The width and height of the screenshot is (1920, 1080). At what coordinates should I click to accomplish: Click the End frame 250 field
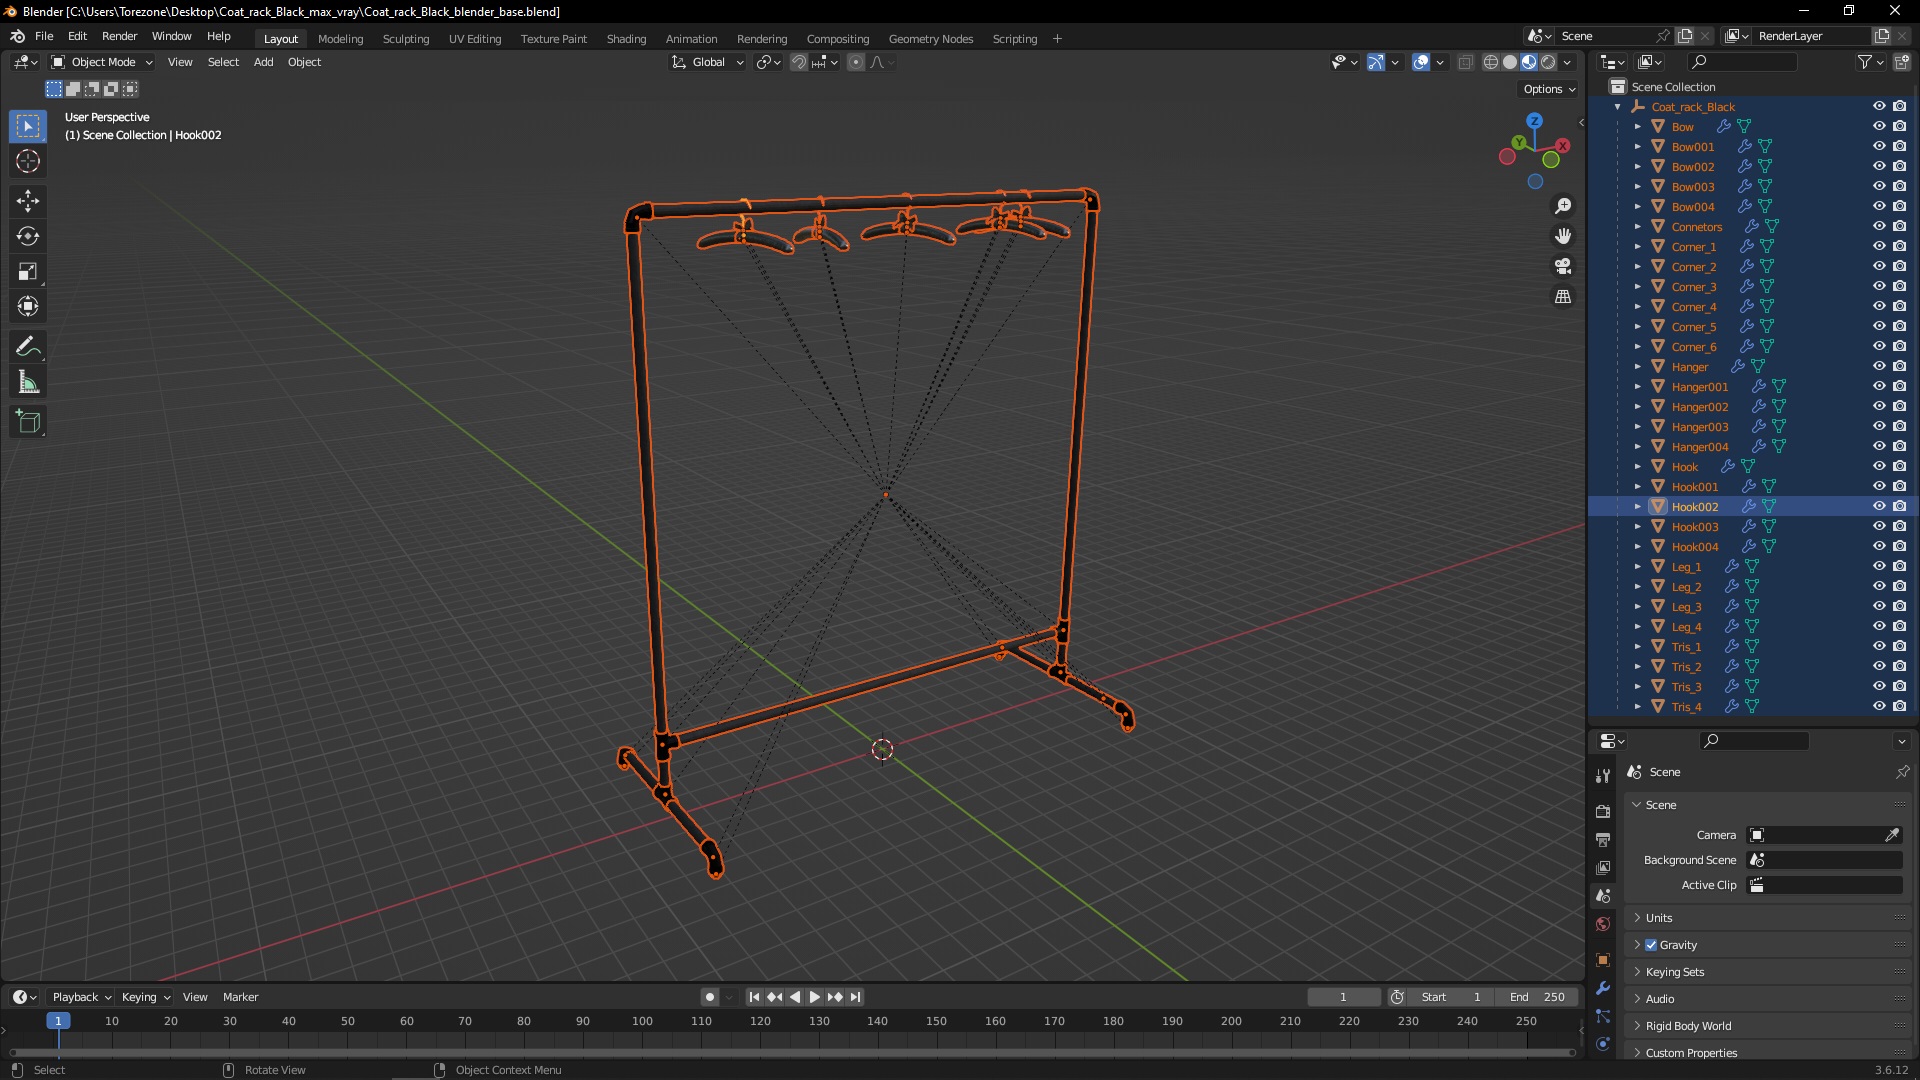(x=1537, y=997)
